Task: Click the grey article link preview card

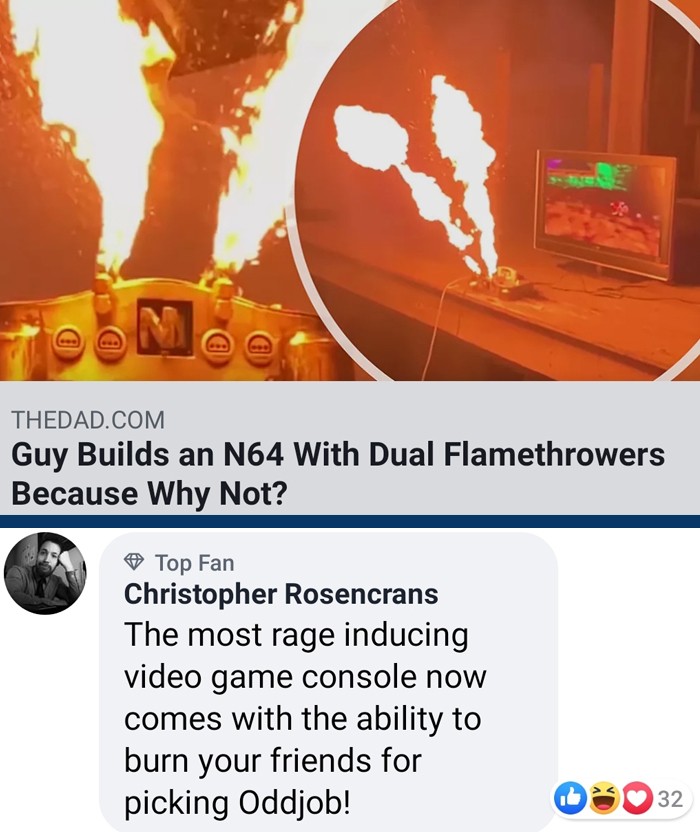Action: [x=350, y=448]
